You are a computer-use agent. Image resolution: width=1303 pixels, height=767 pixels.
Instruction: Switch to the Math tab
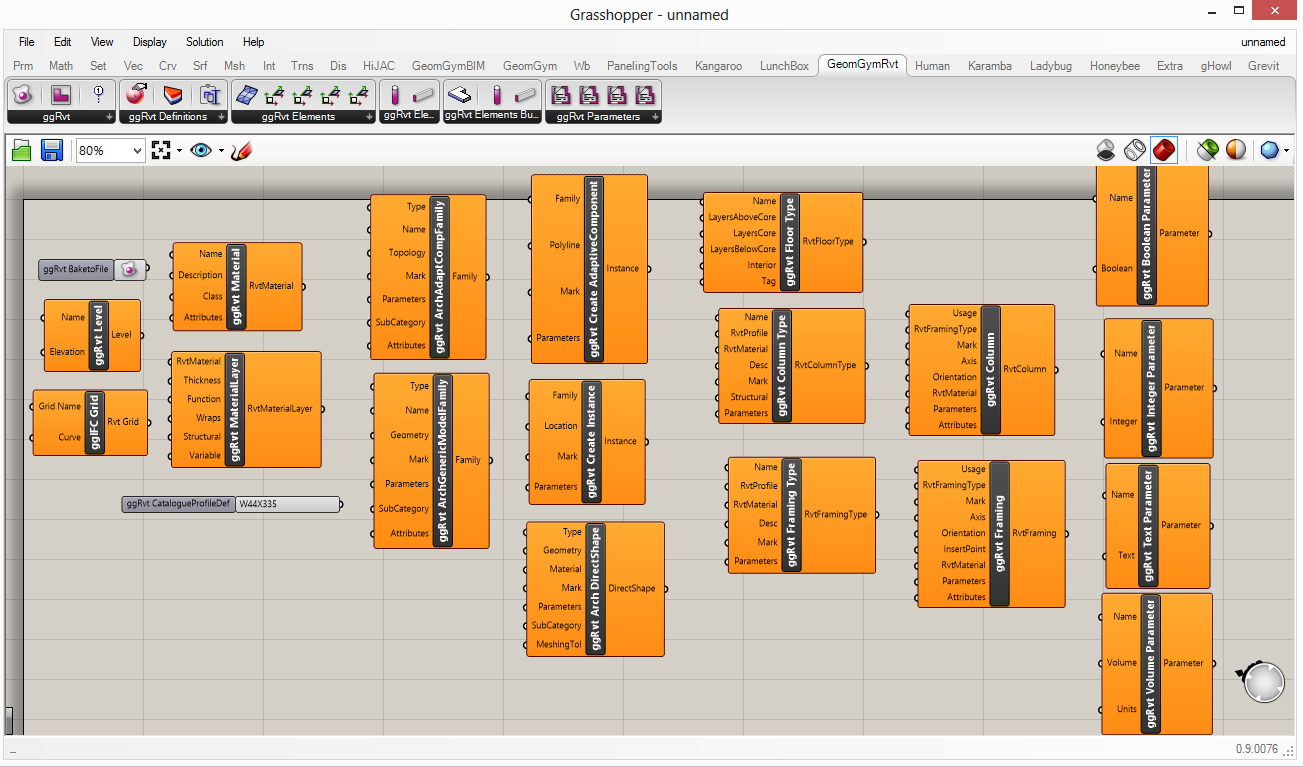pyautogui.click(x=61, y=66)
